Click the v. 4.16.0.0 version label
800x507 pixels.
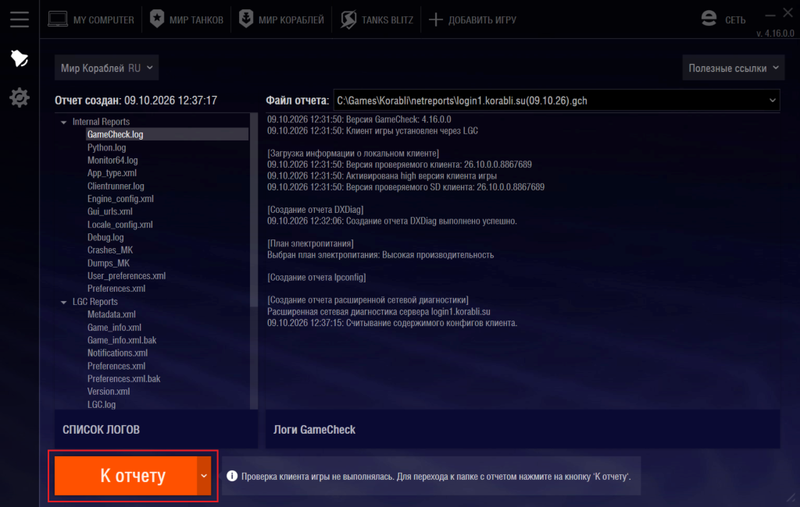(775, 34)
